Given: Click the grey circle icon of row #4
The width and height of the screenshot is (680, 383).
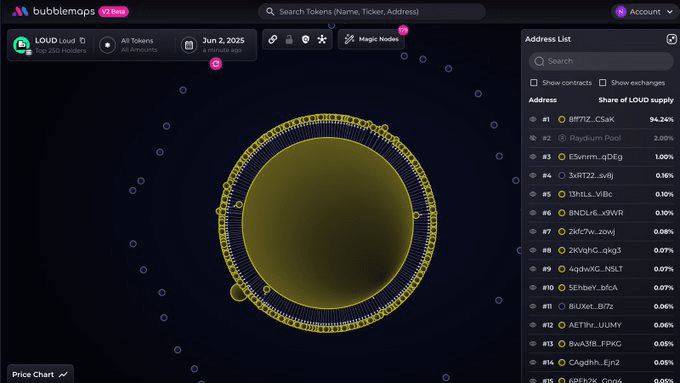Looking at the screenshot, I should 562,175.
